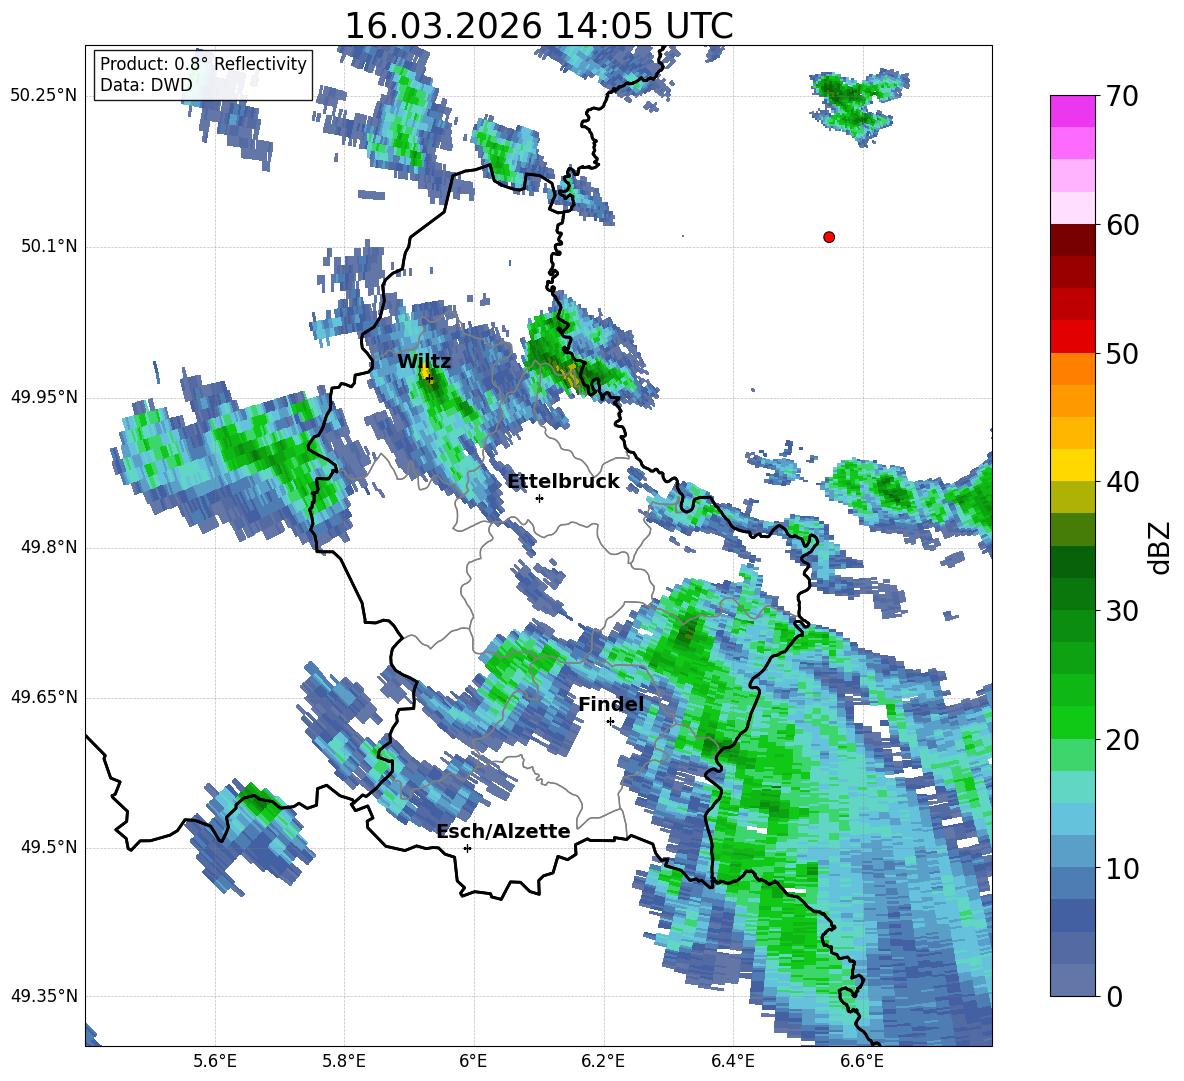This screenshot has height=1081, width=1184.
Task: Click the 70 tick label on the colorbar
Action: pos(1122,97)
